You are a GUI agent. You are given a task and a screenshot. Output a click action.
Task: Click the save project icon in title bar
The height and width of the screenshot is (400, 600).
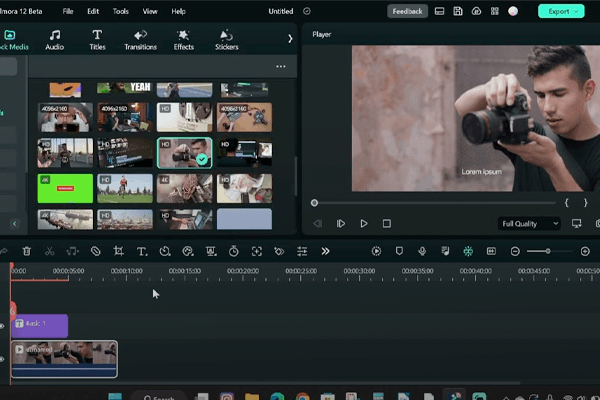coord(457,11)
